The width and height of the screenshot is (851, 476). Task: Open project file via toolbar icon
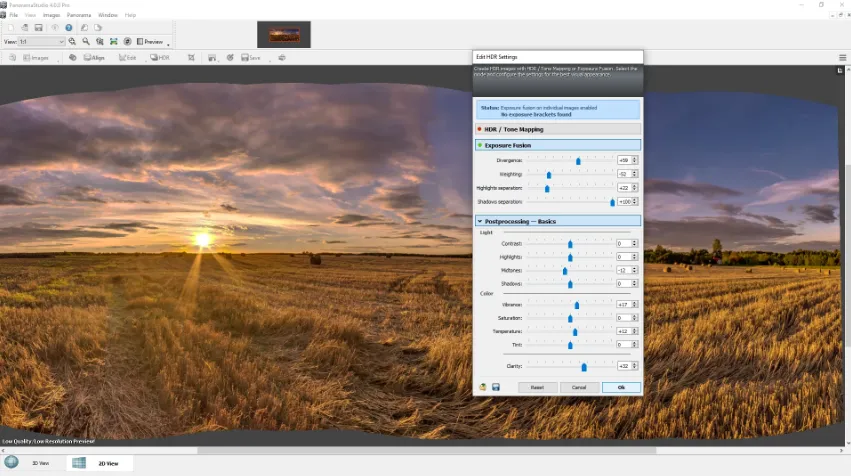point(24,28)
